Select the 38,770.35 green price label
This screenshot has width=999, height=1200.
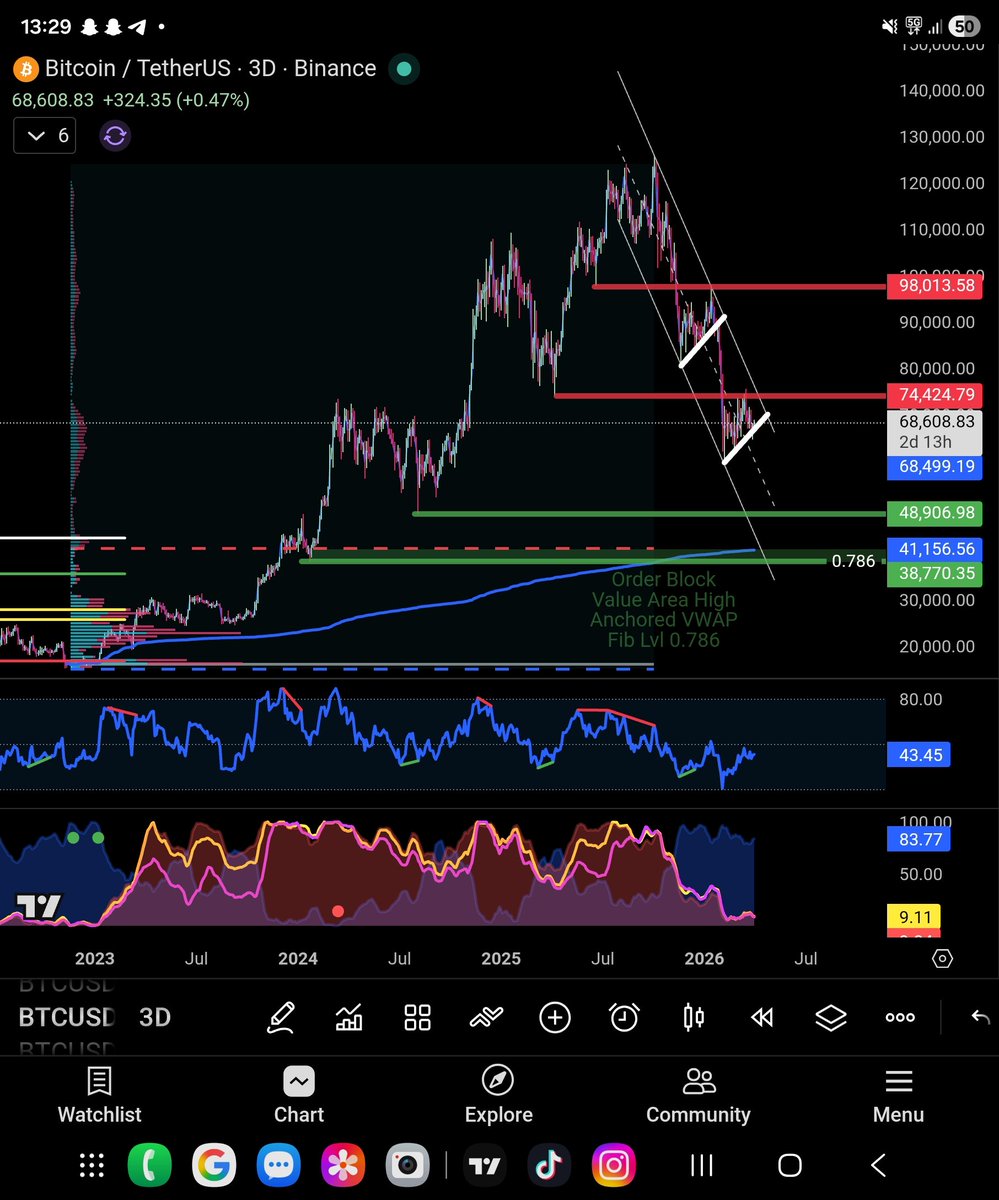[x=935, y=574]
